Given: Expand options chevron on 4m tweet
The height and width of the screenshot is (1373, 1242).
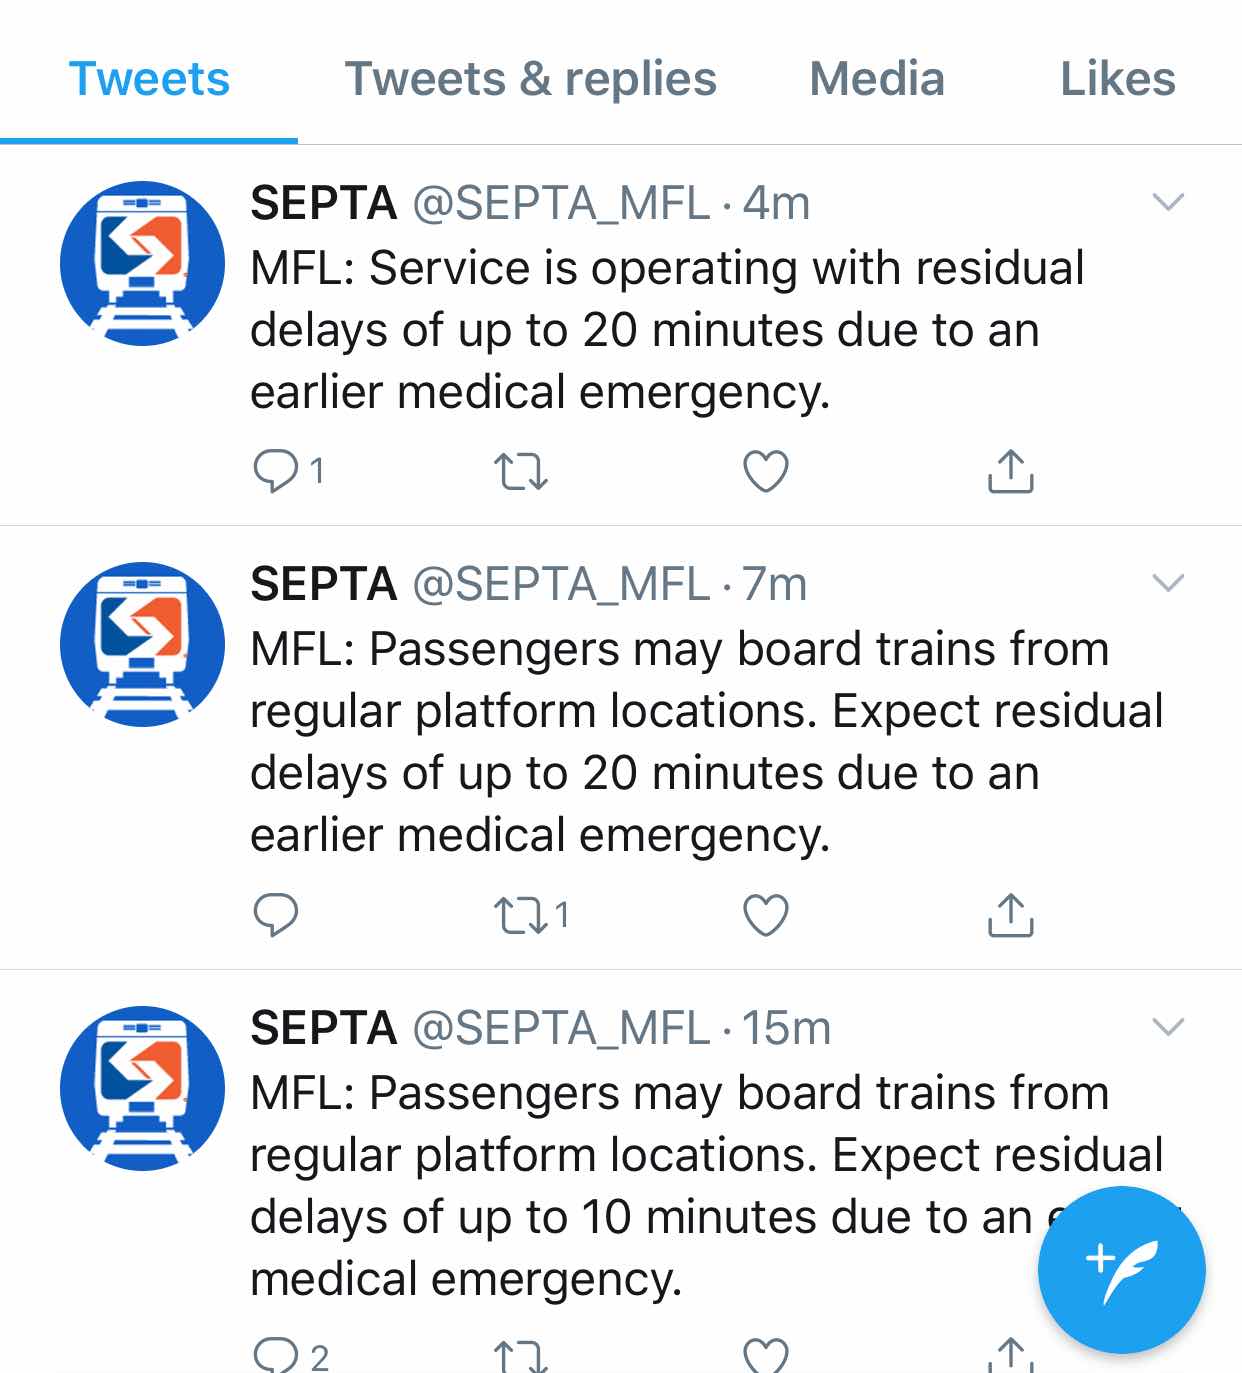Looking at the screenshot, I should point(1168,202).
